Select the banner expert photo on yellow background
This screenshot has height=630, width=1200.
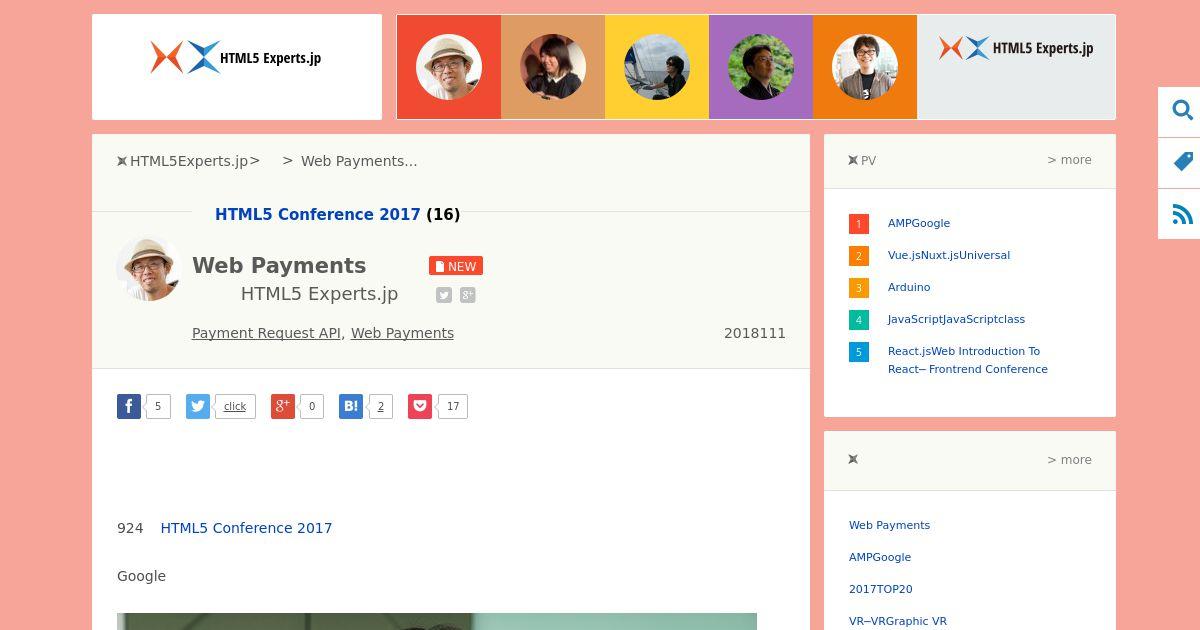[x=657, y=67]
